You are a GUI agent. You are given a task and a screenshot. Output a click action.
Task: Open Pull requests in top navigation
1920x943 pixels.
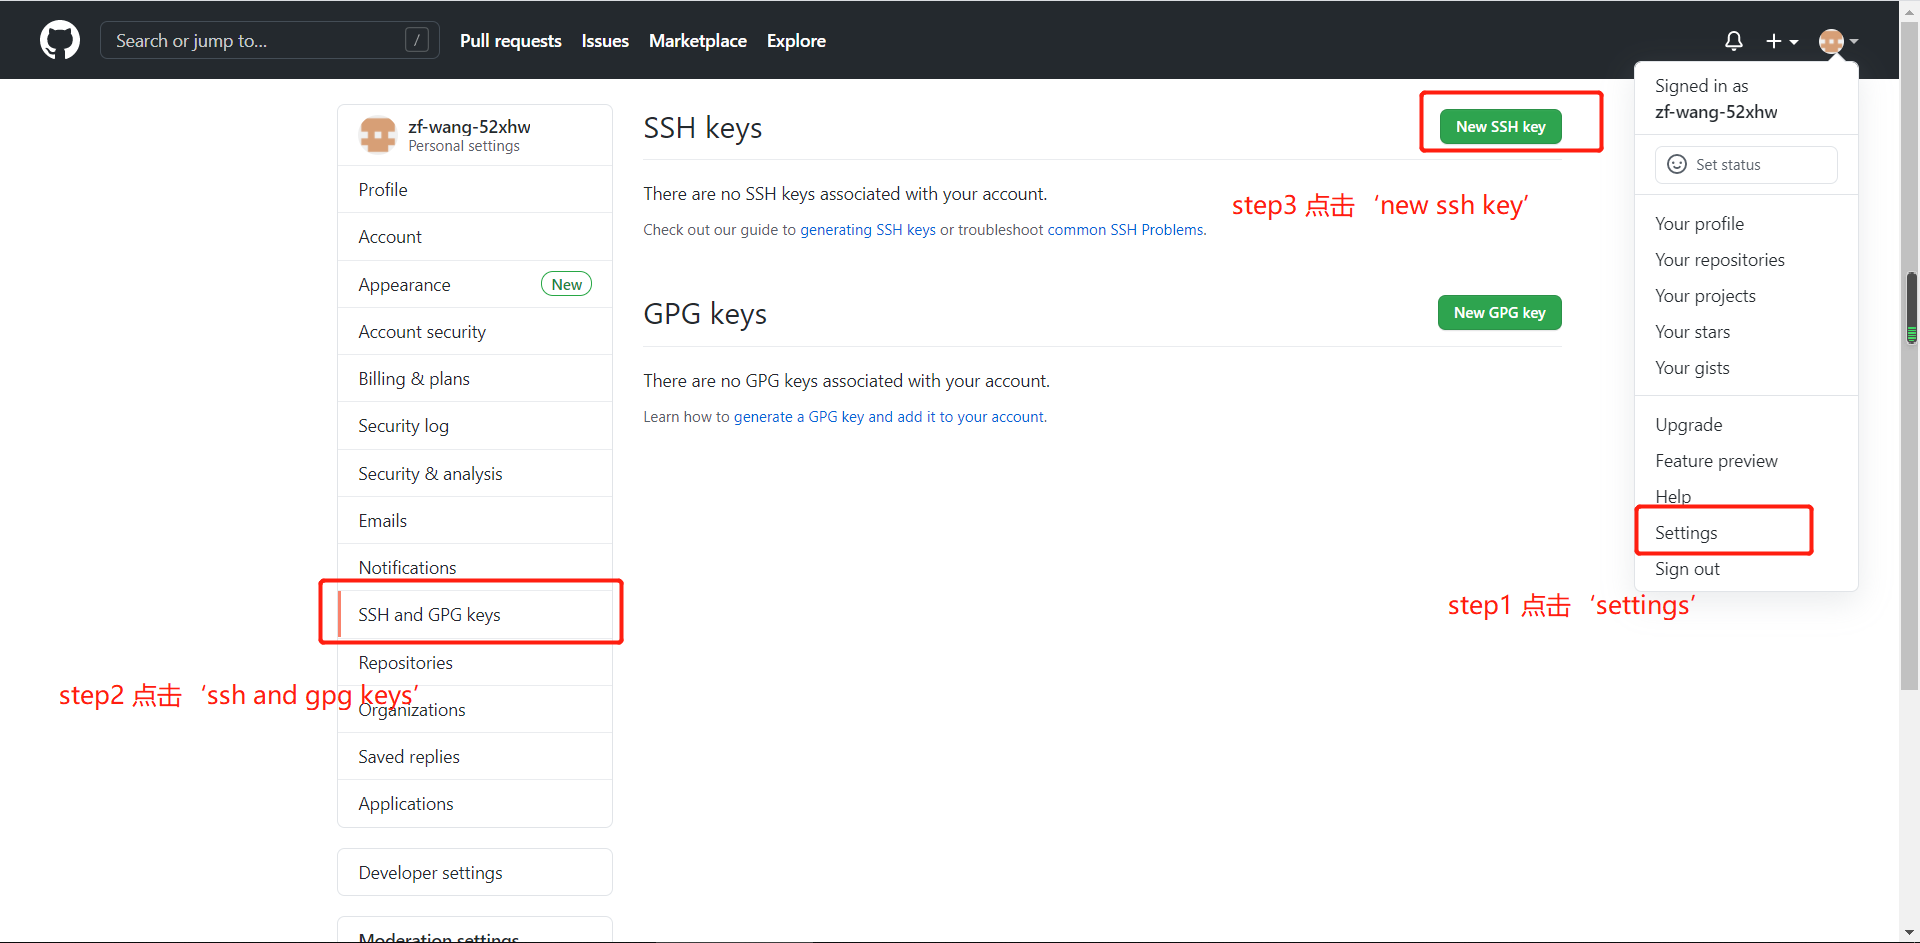(511, 41)
